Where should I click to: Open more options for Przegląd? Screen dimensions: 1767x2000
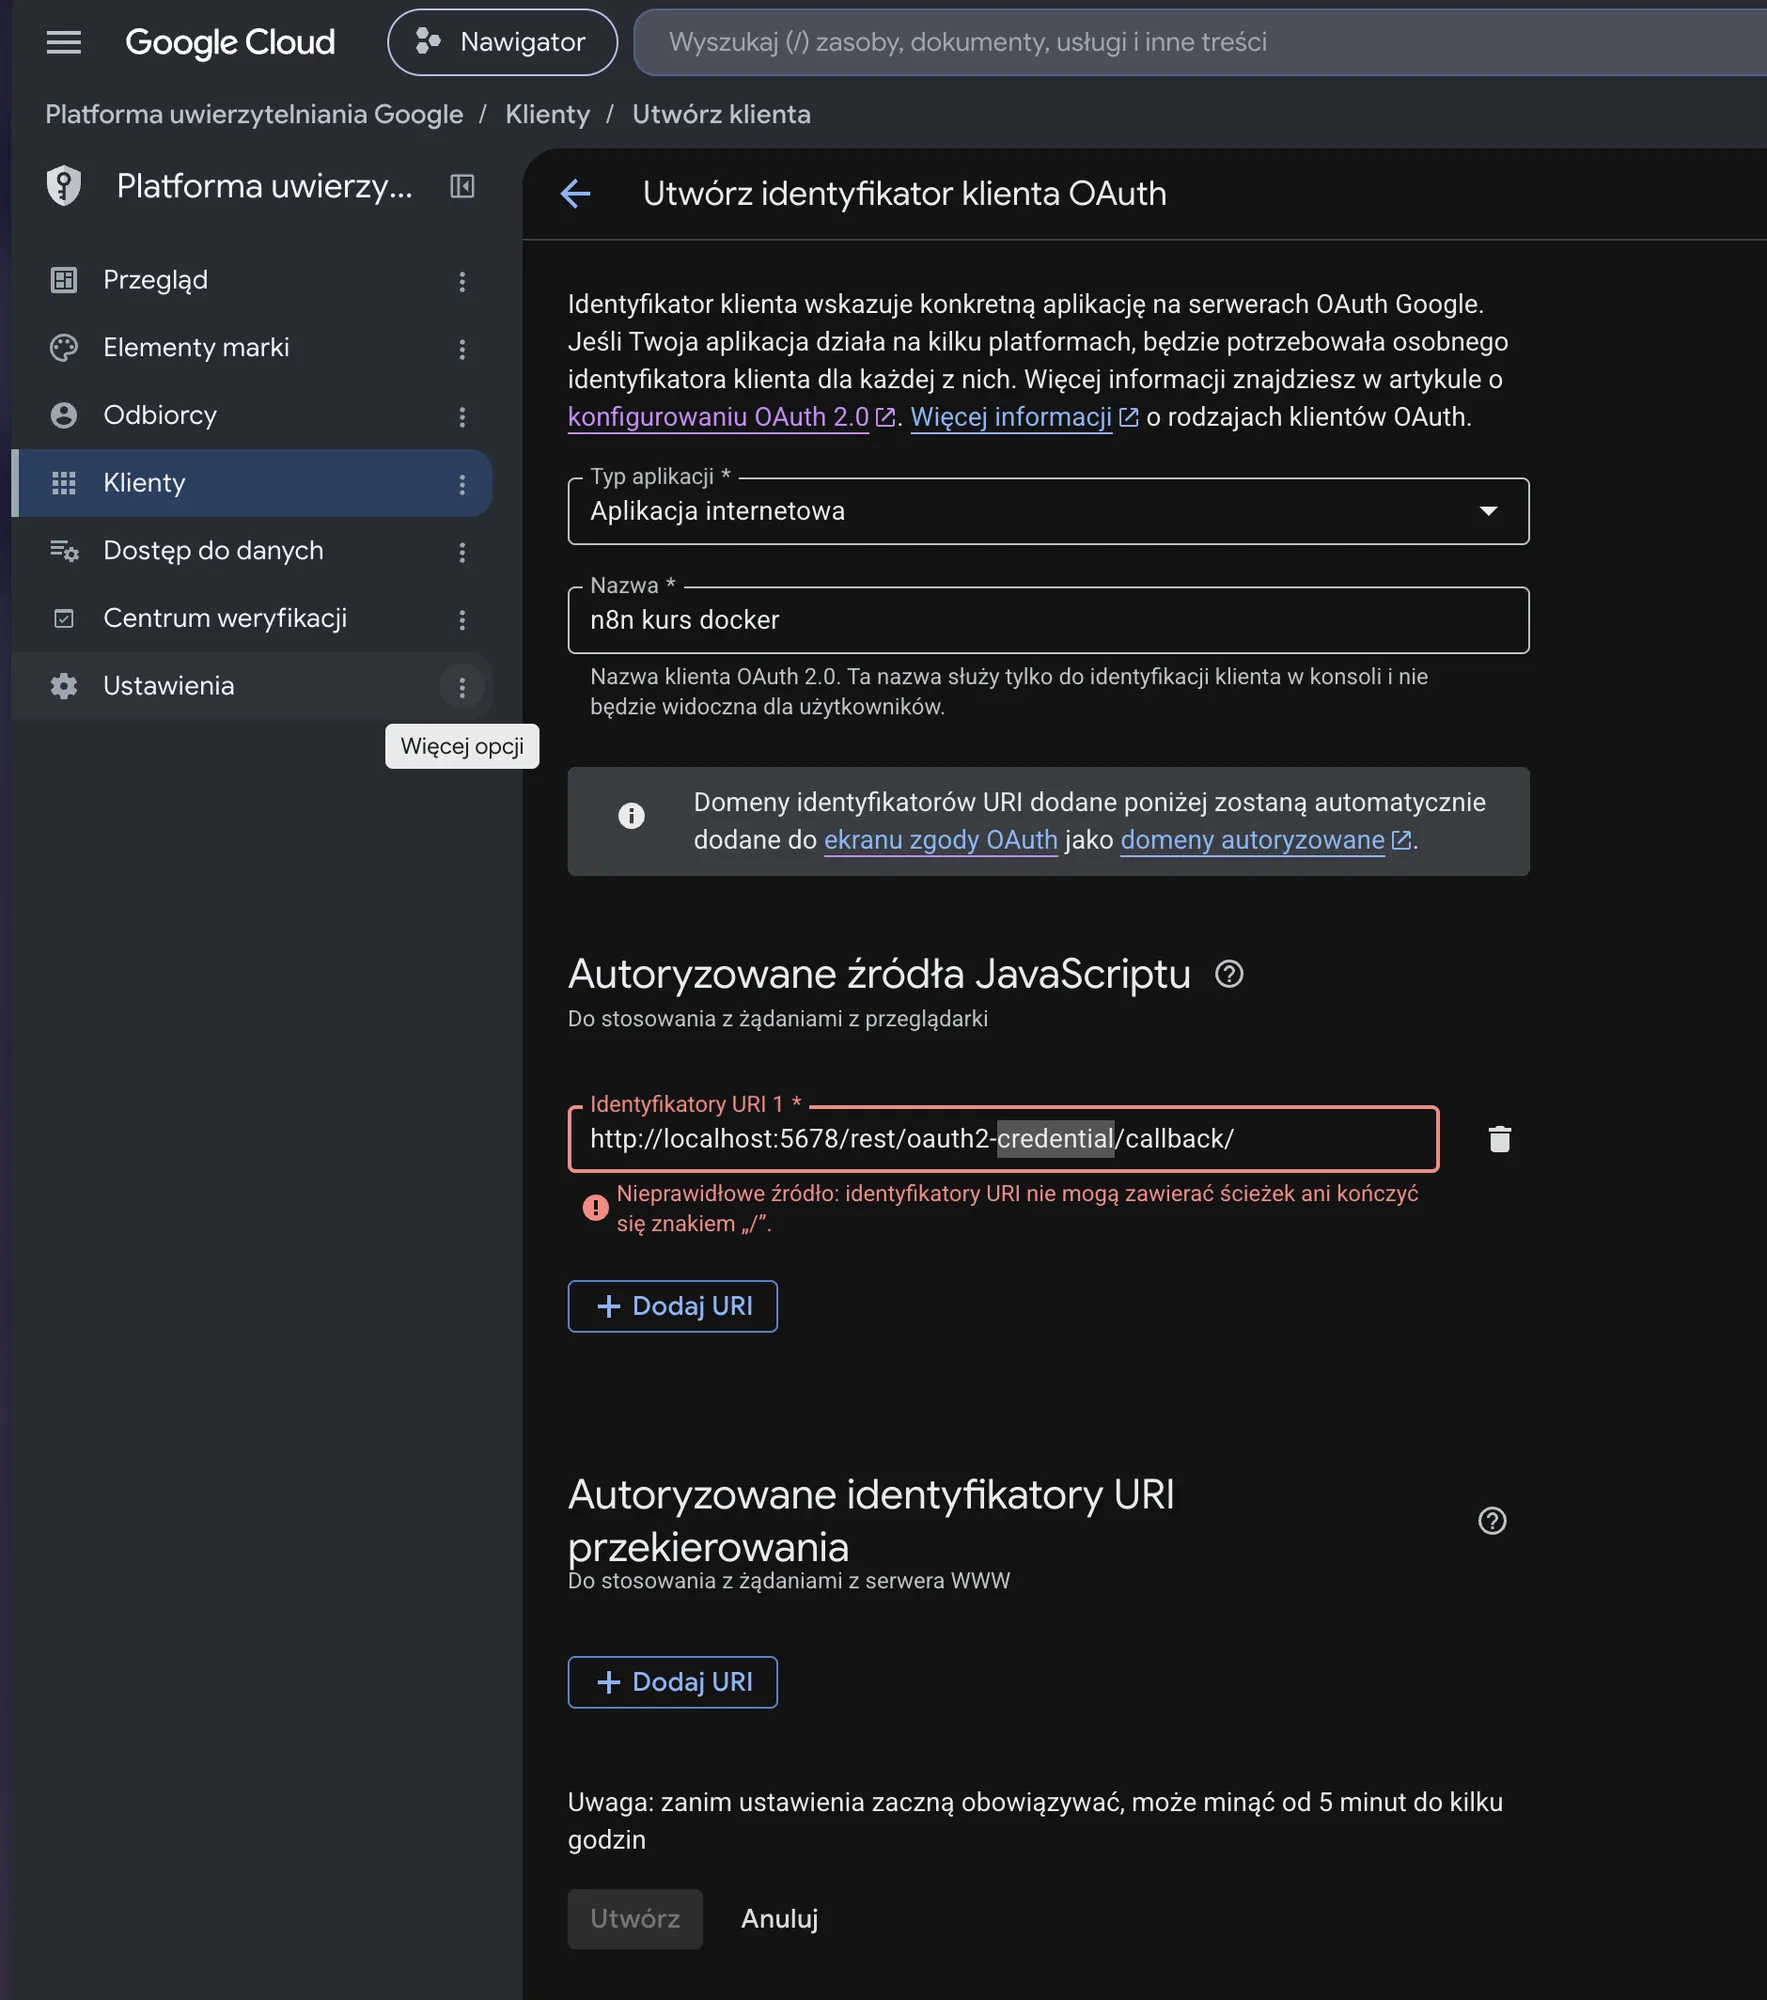point(462,282)
